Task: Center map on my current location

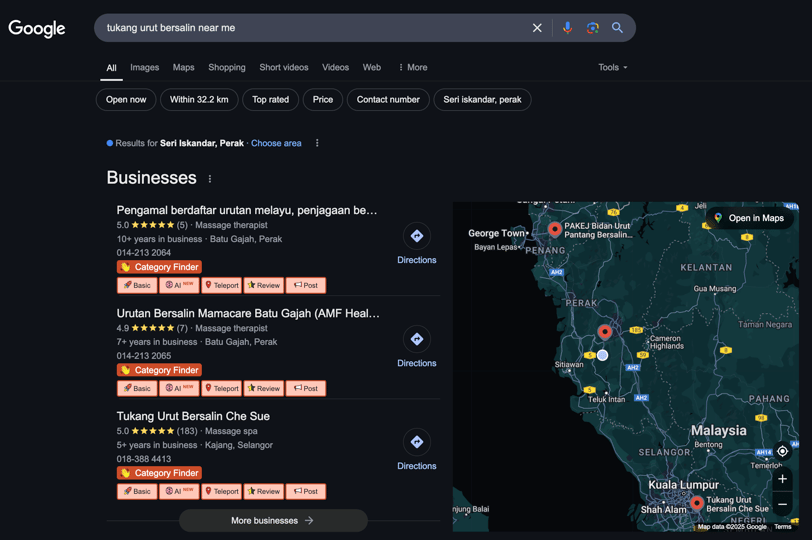Action: tap(782, 451)
